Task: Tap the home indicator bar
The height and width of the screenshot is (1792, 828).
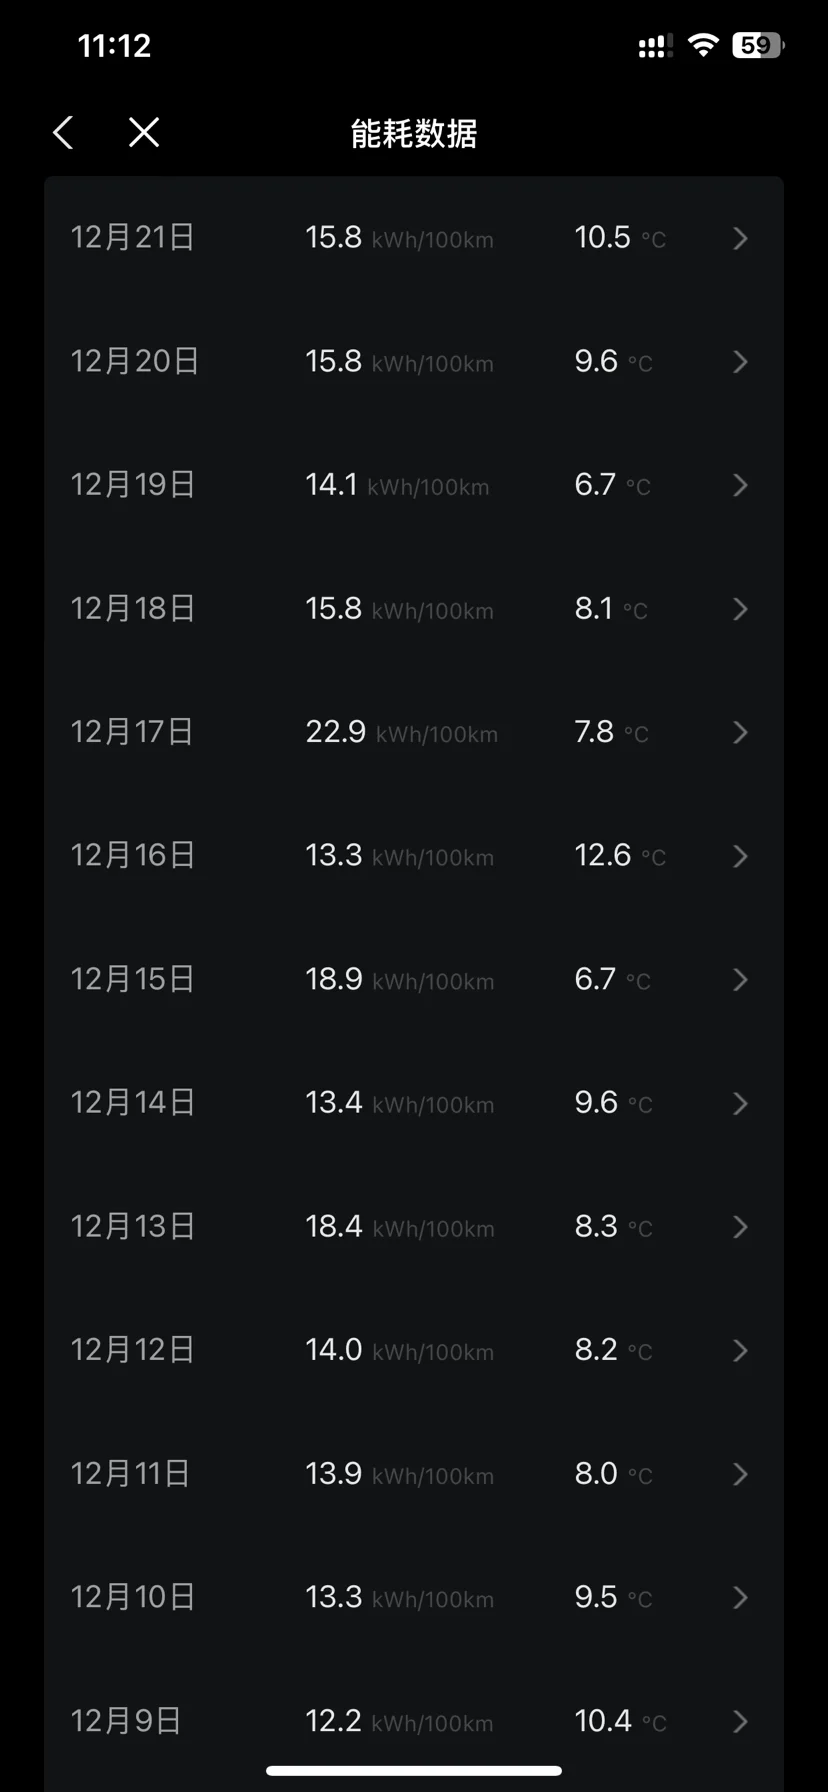Action: tap(414, 1771)
